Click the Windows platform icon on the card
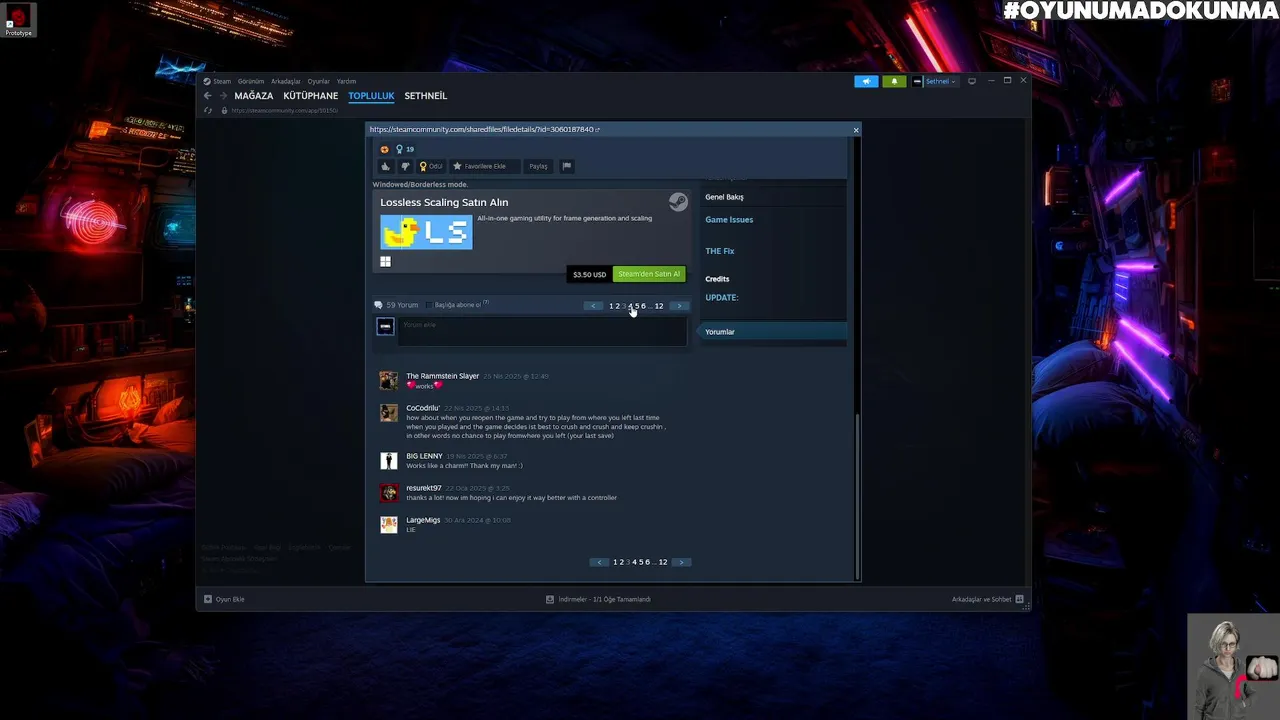 [385, 262]
